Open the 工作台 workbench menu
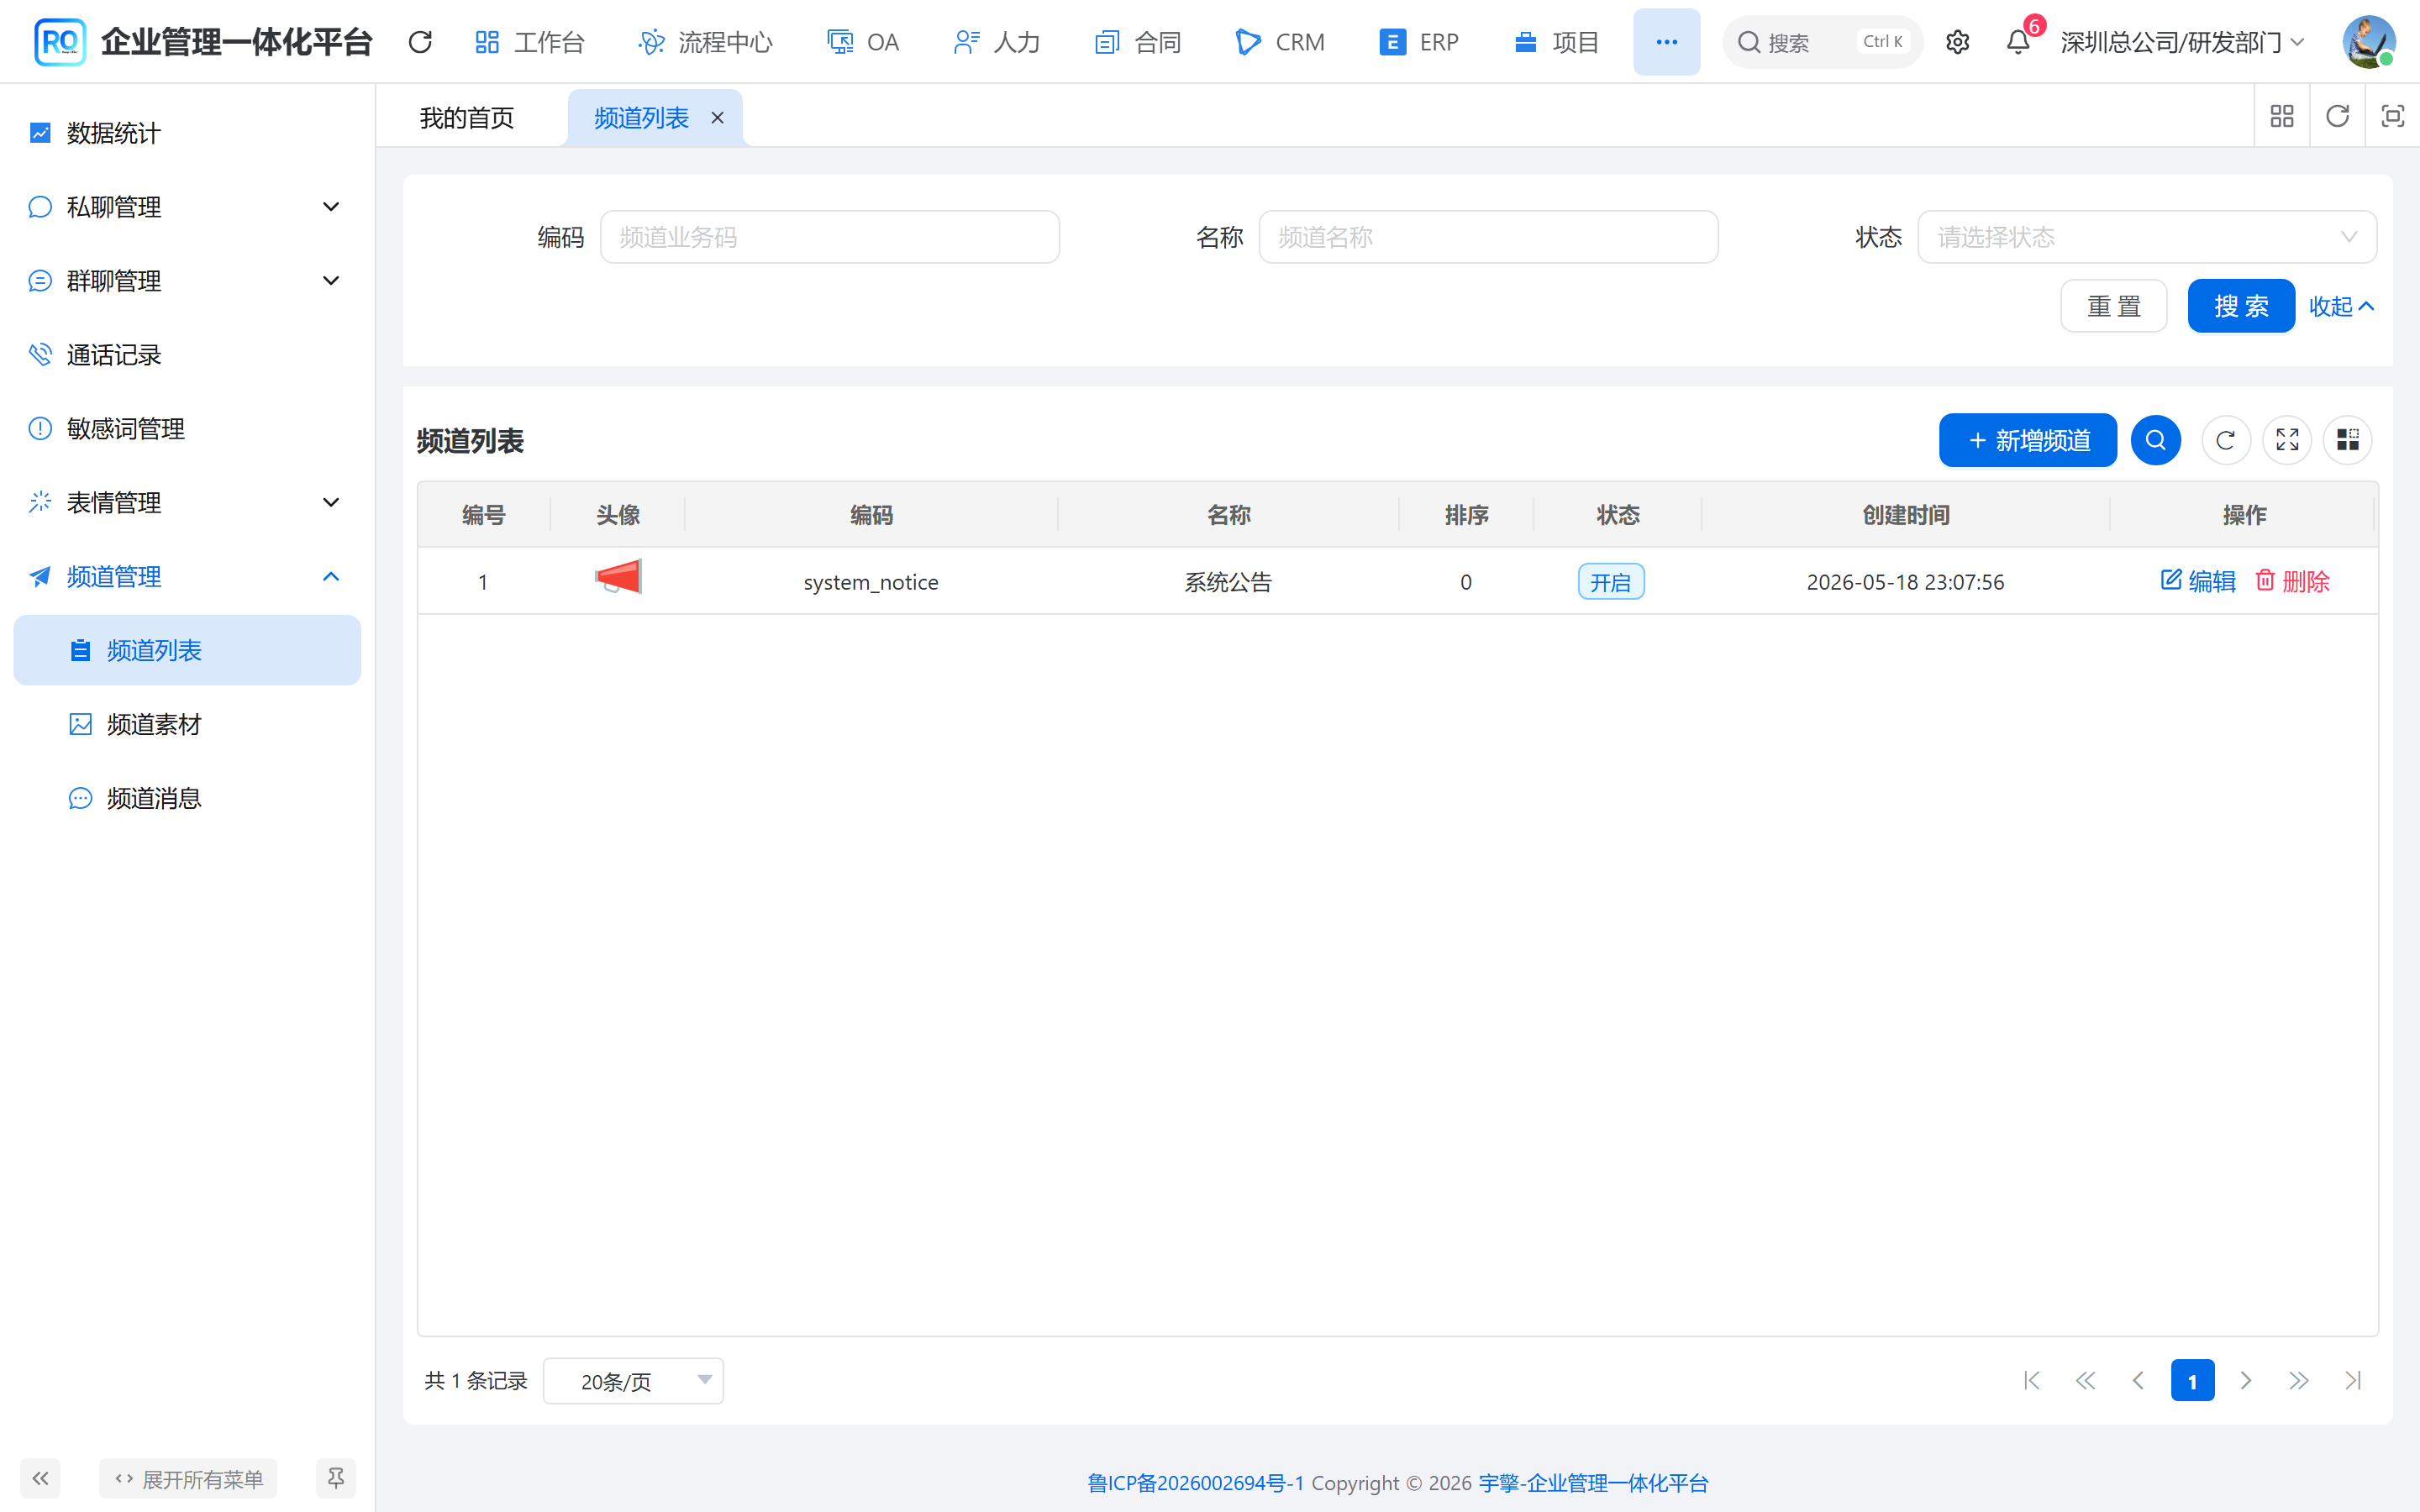Screen dimensions: 2420x1512 [x=530, y=42]
